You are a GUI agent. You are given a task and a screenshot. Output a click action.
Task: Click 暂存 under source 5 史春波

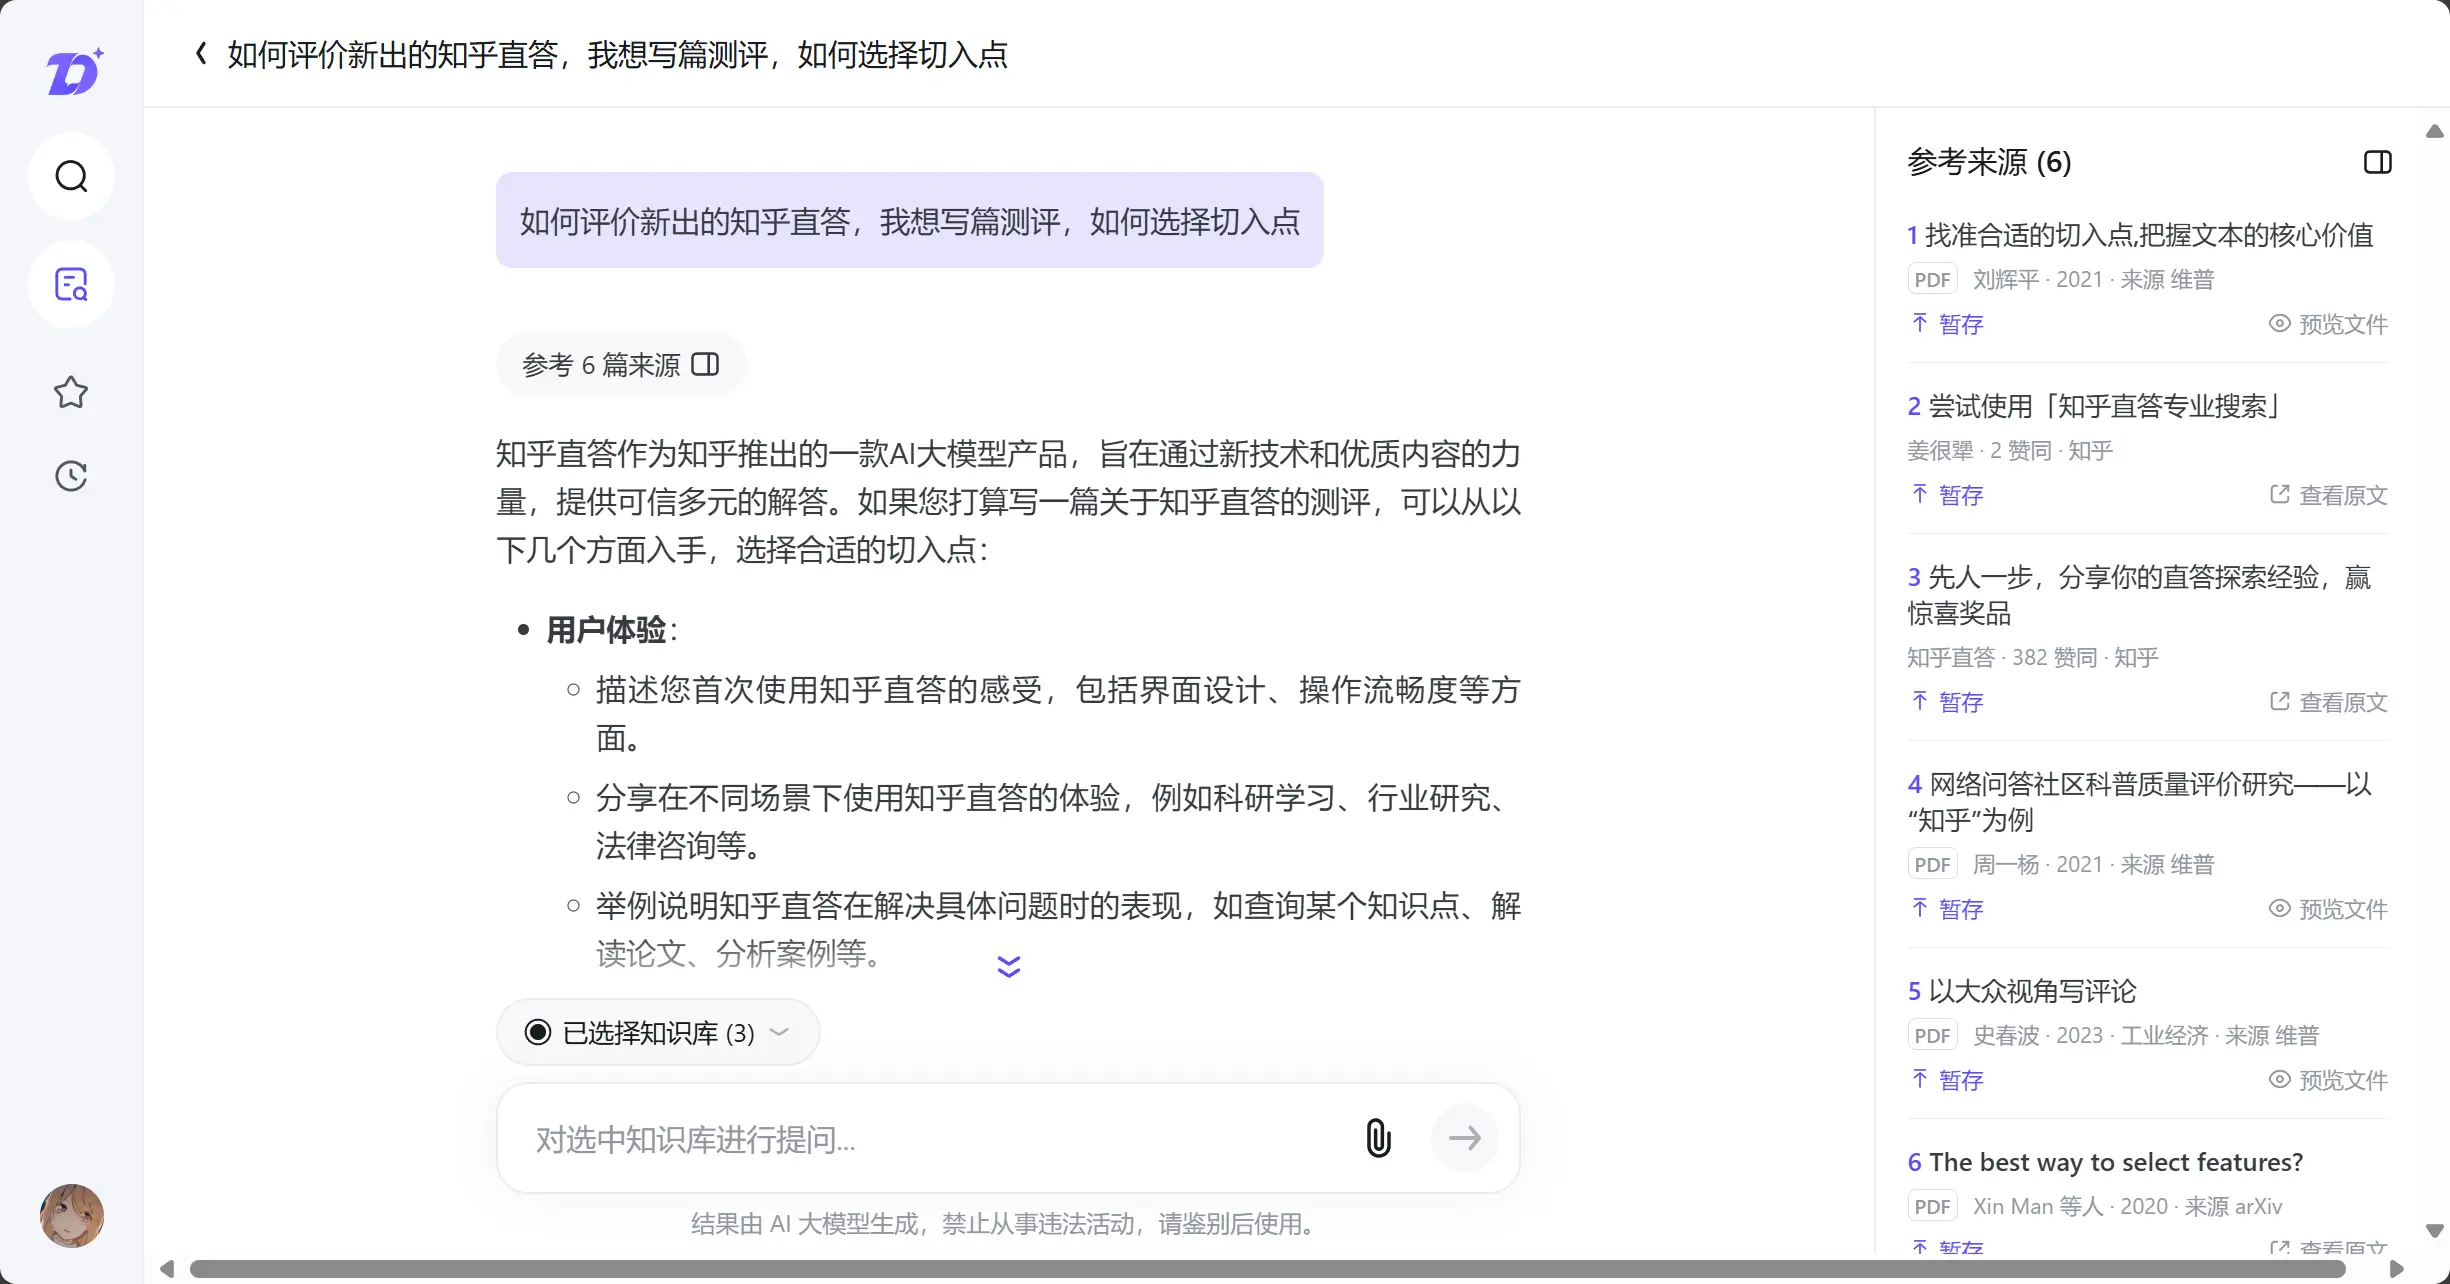coord(1948,1080)
